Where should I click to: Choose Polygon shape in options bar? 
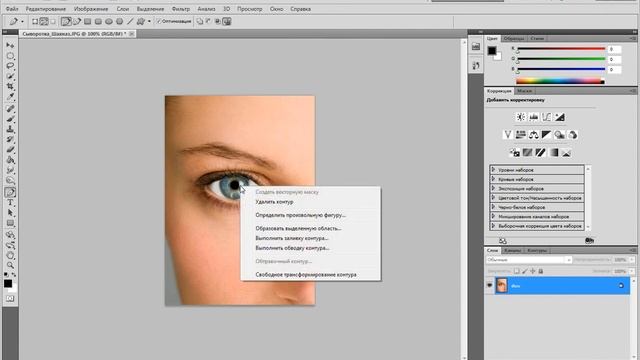(x=120, y=21)
